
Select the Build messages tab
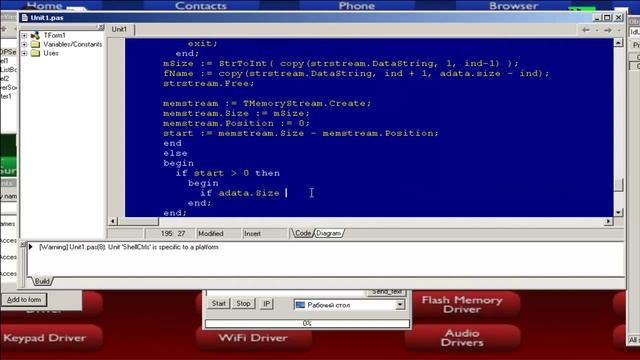[x=42, y=281]
